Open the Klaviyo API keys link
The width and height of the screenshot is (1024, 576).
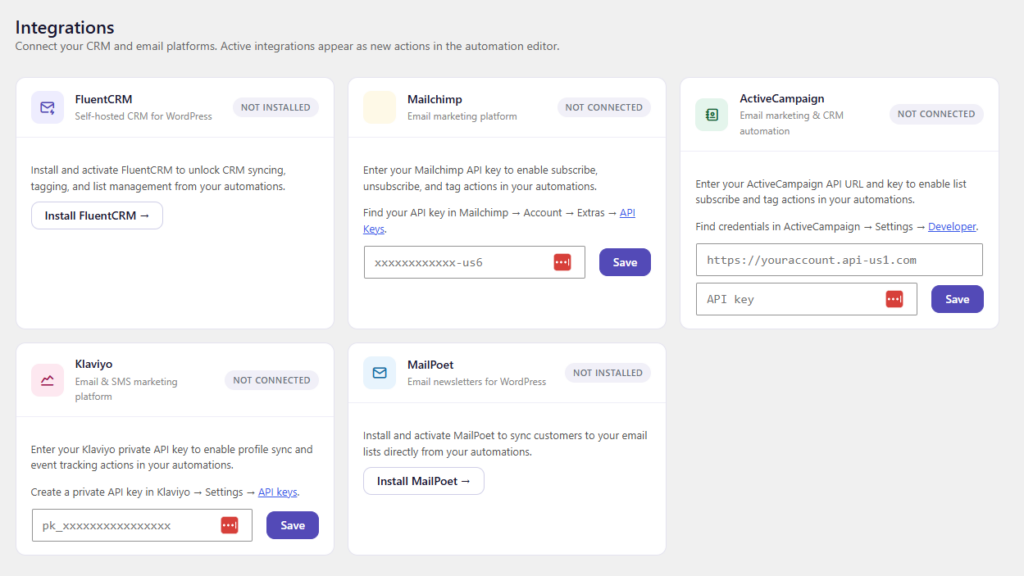click(x=278, y=492)
